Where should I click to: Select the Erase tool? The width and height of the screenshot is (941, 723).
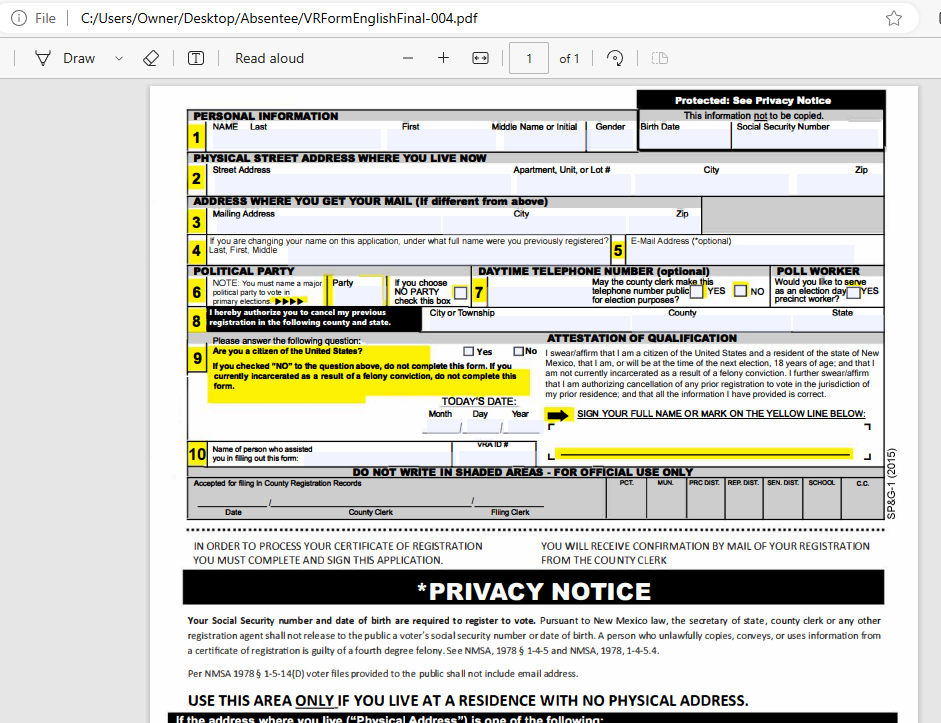(x=151, y=58)
